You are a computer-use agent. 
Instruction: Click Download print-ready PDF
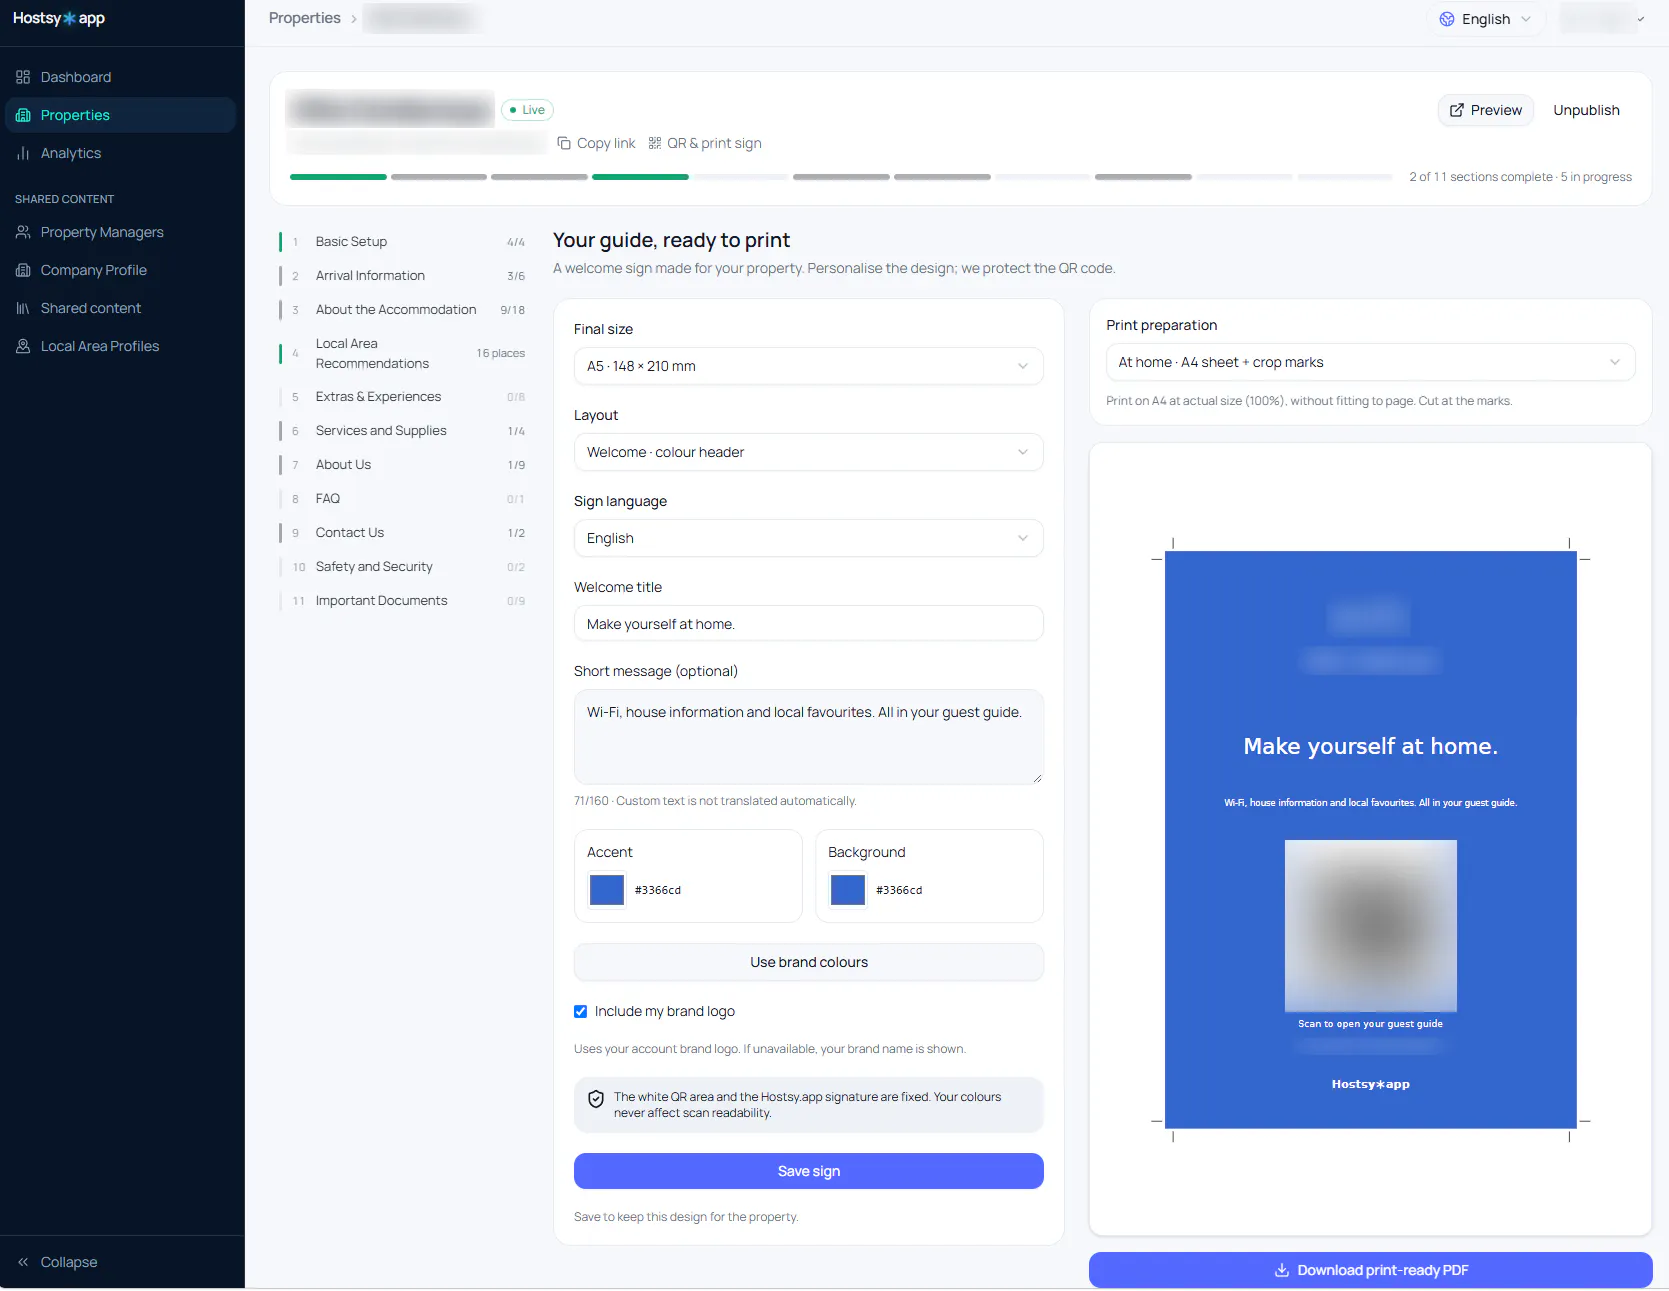click(1370, 1270)
